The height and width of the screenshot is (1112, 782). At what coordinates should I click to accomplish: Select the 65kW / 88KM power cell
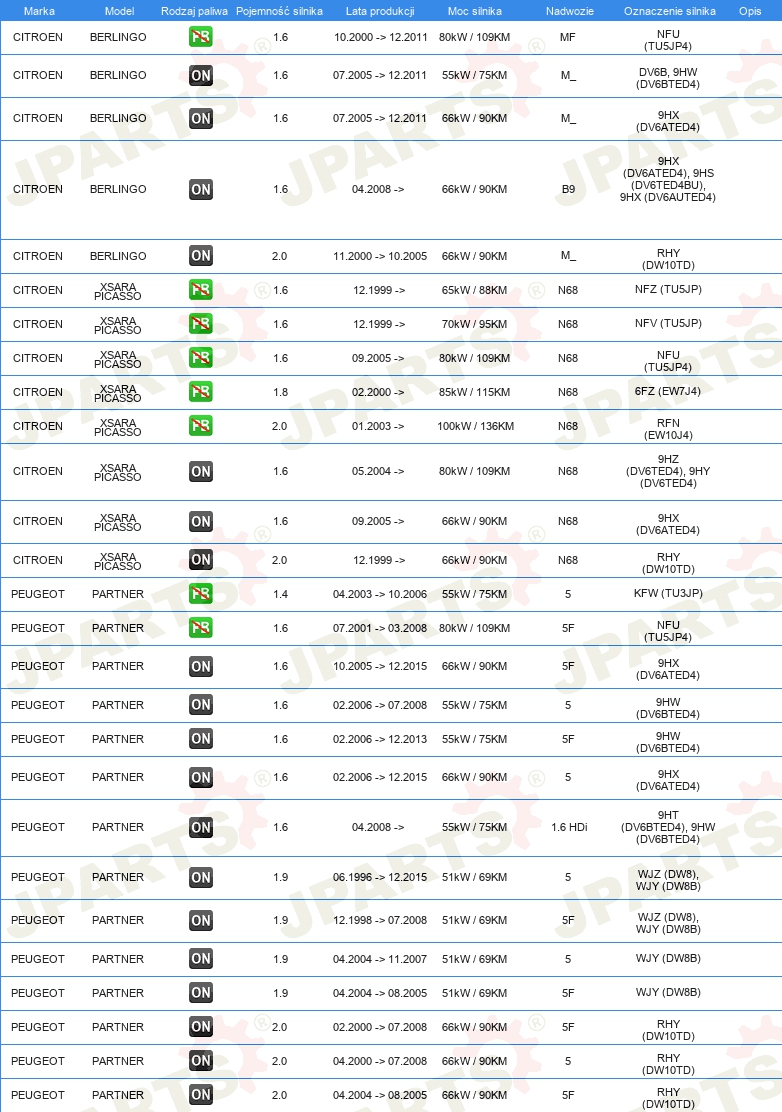pyautogui.click(x=474, y=290)
